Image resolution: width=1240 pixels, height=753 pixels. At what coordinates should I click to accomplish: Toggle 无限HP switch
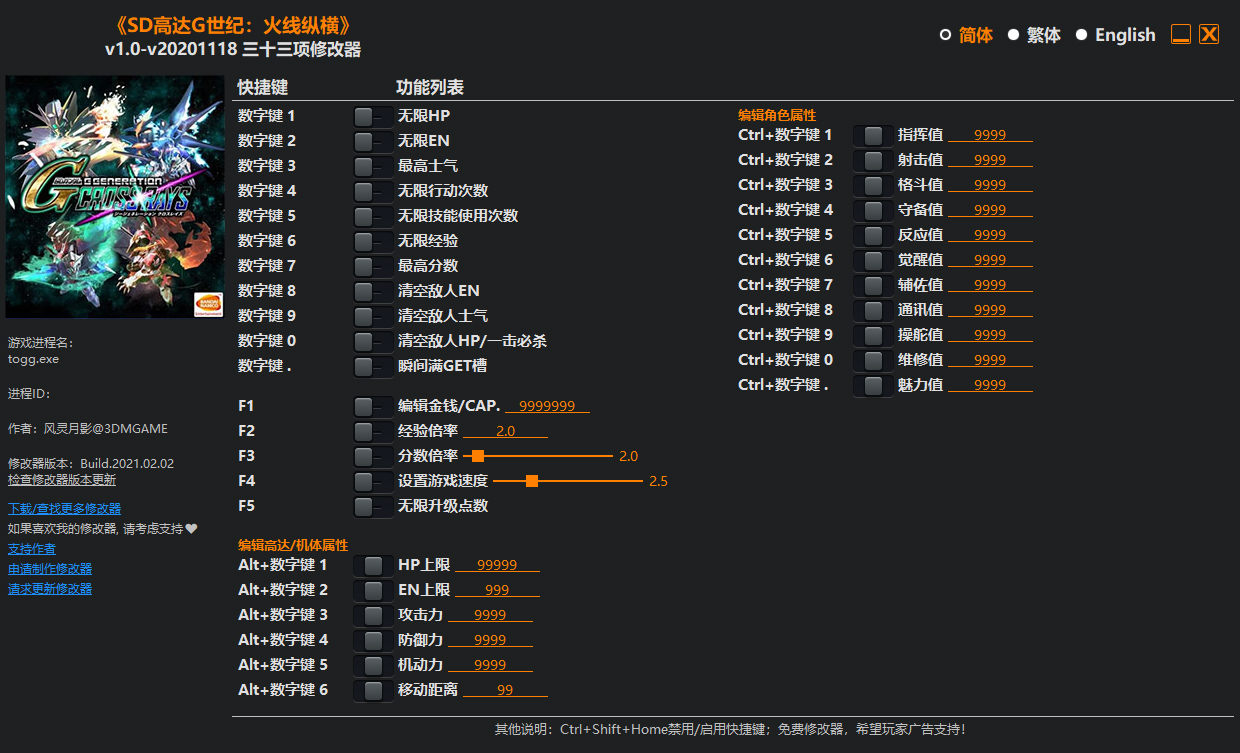[373, 116]
